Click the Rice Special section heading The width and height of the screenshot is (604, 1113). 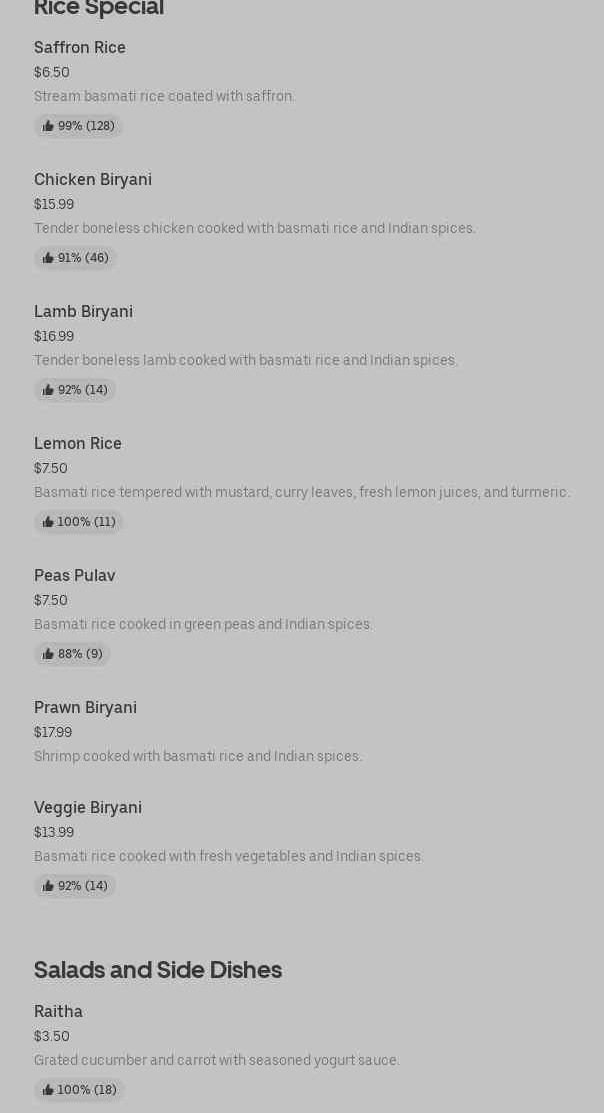tap(99, 8)
